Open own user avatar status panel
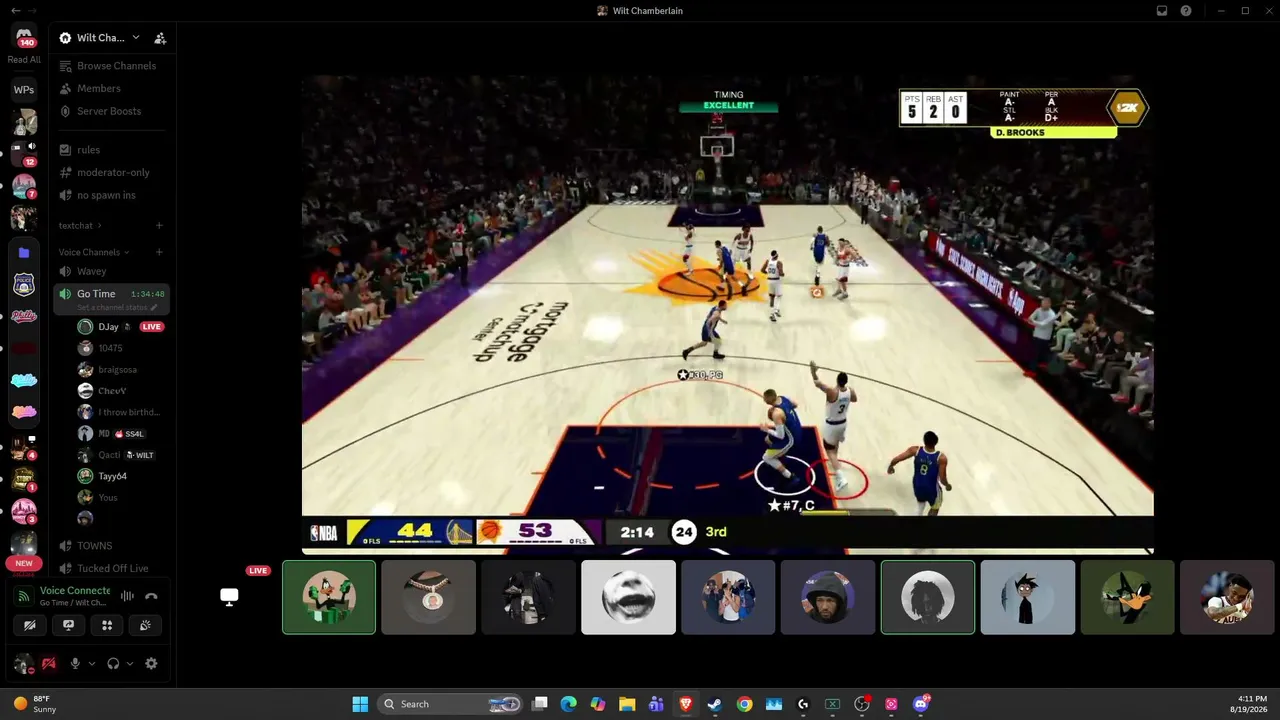Viewport: 1280px width, 720px height. (23, 663)
